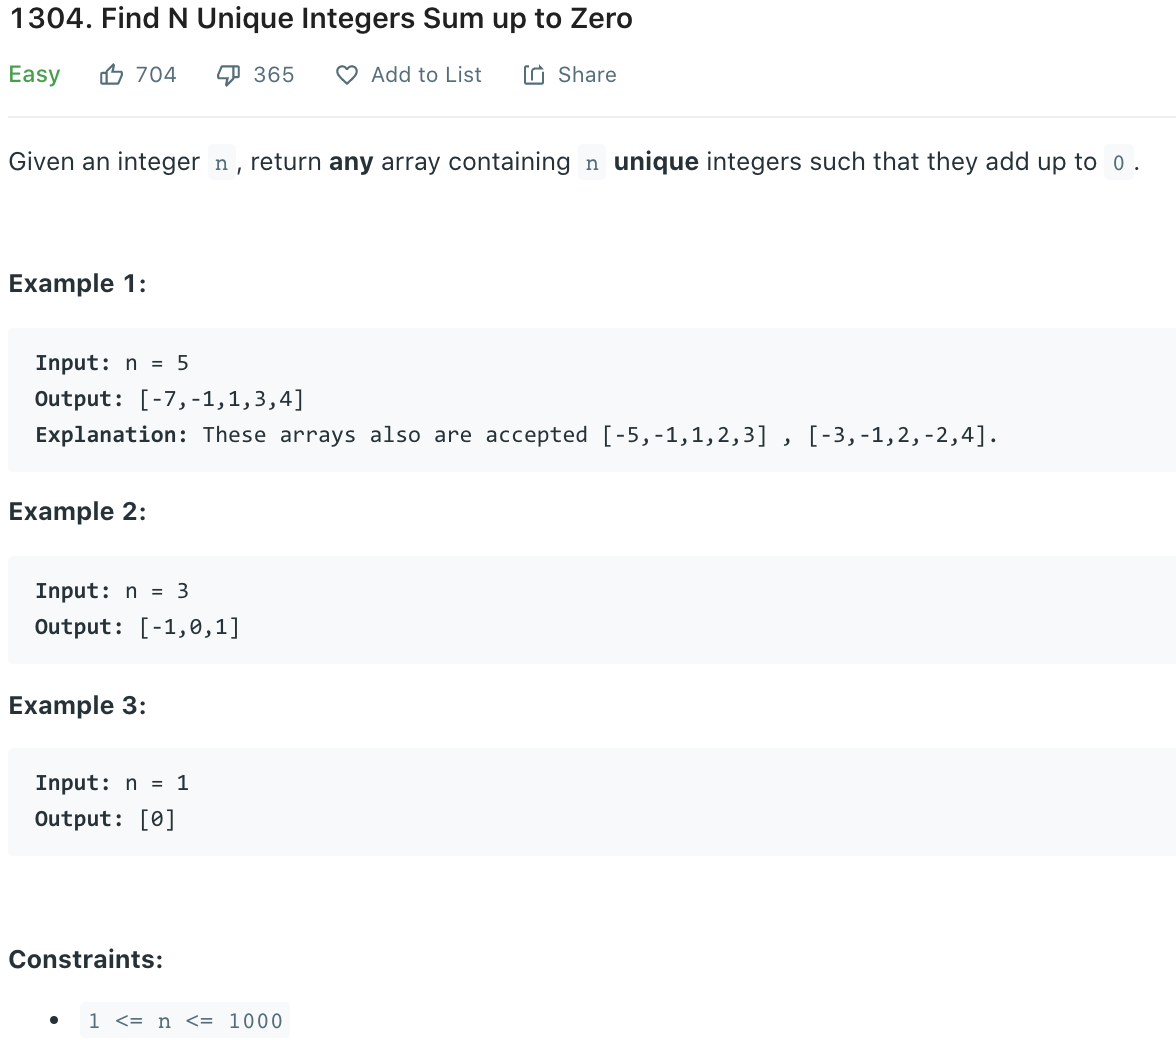This screenshot has height=1040, width=1176.
Task: Select the inline code token n
Action: (221, 162)
